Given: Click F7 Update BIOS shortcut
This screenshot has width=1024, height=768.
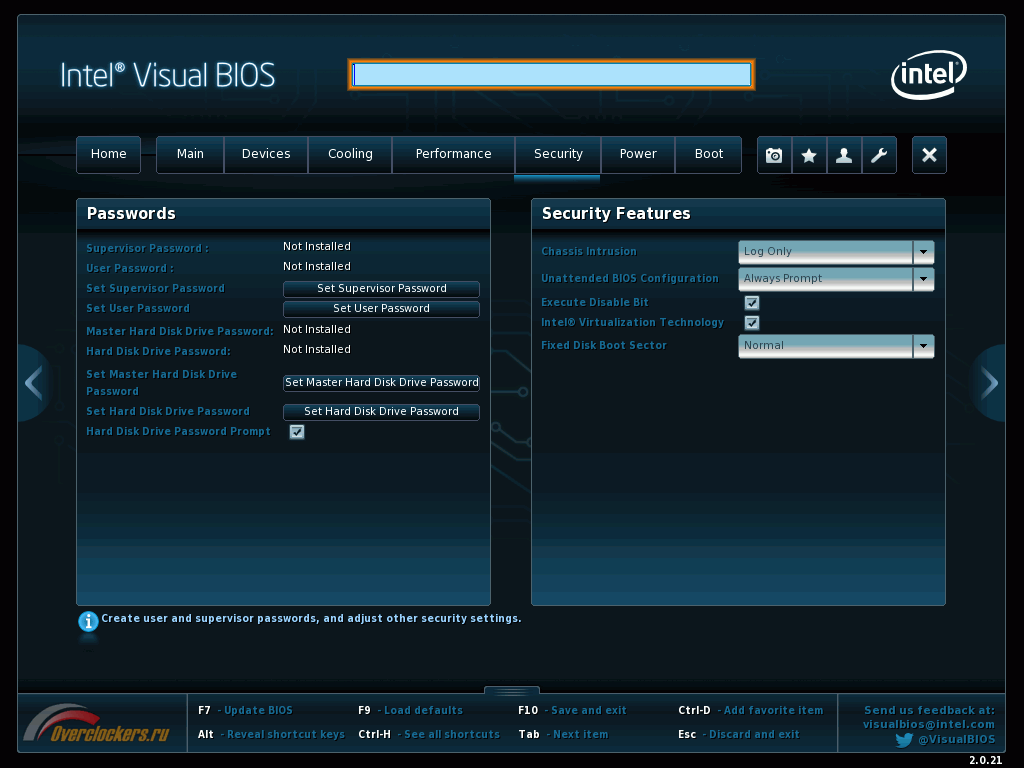Looking at the screenshot, I should pos(246,711).
